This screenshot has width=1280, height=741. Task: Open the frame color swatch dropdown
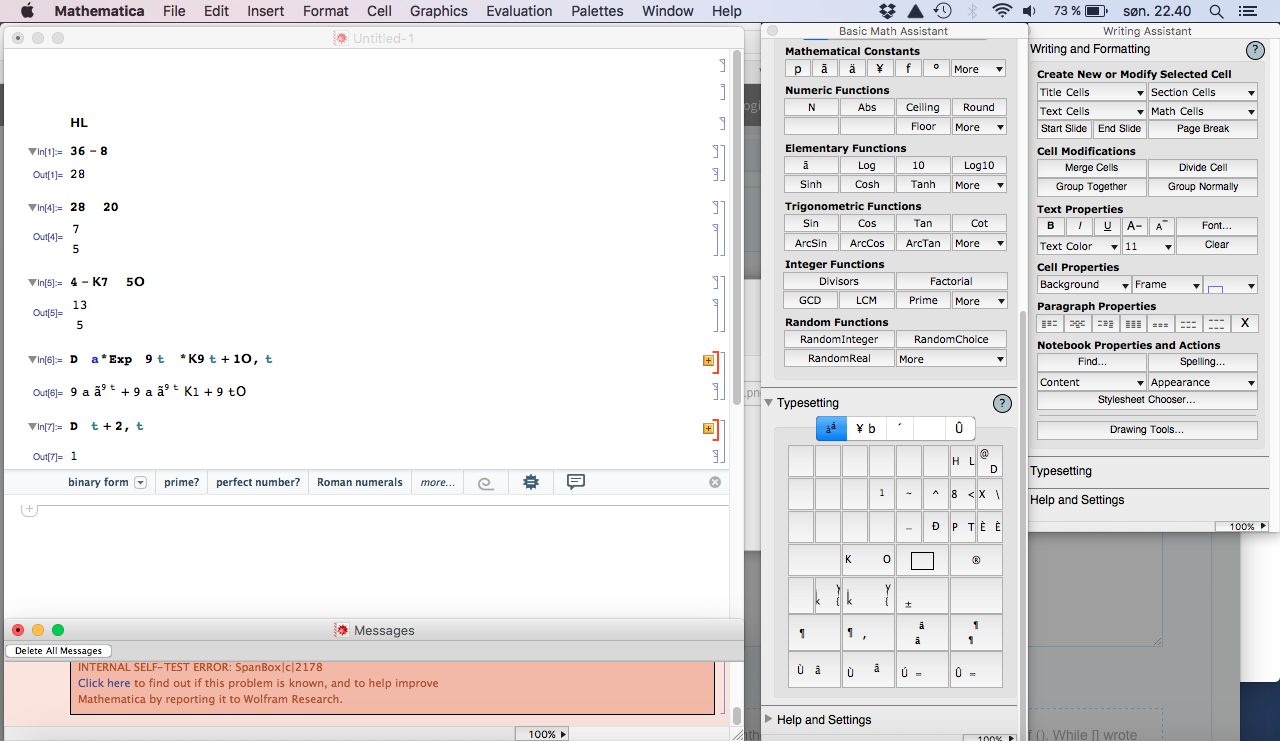point(1231,285)
